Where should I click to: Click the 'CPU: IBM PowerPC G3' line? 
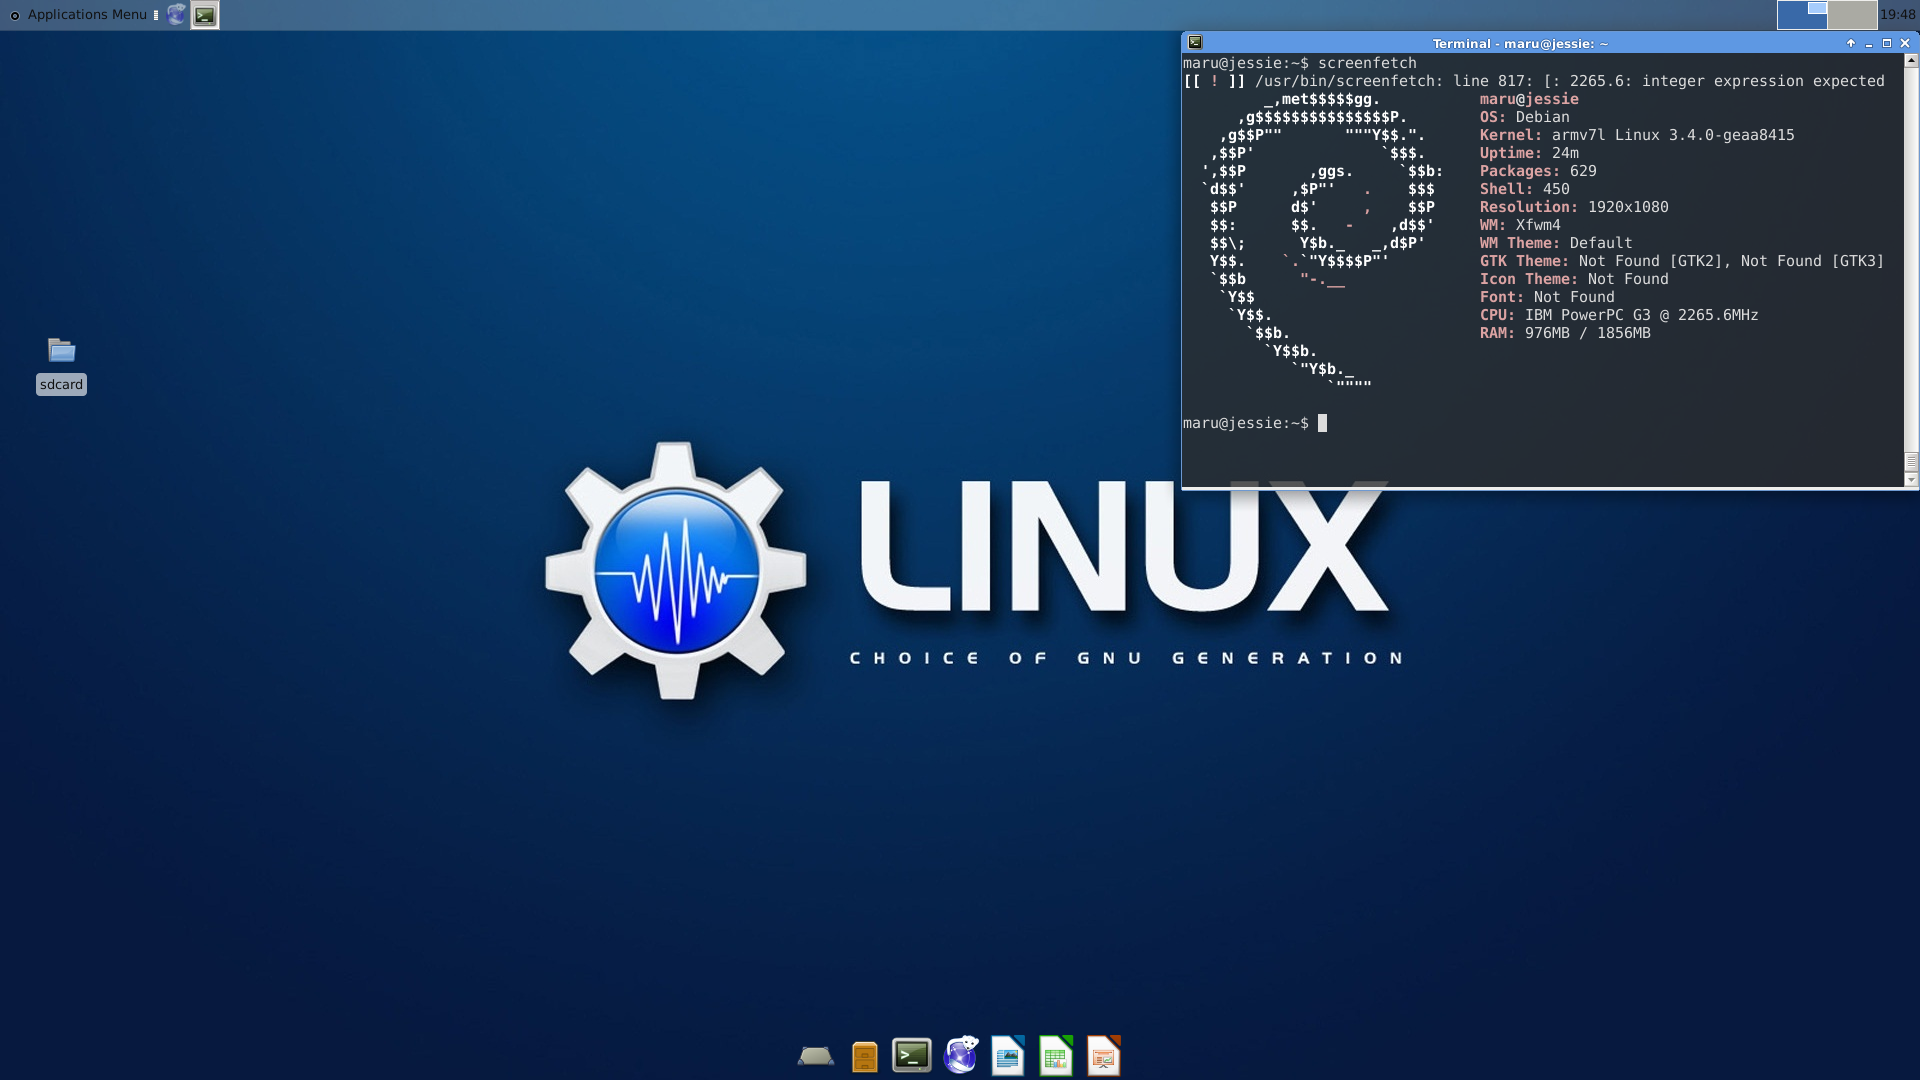coord(1619,315)
